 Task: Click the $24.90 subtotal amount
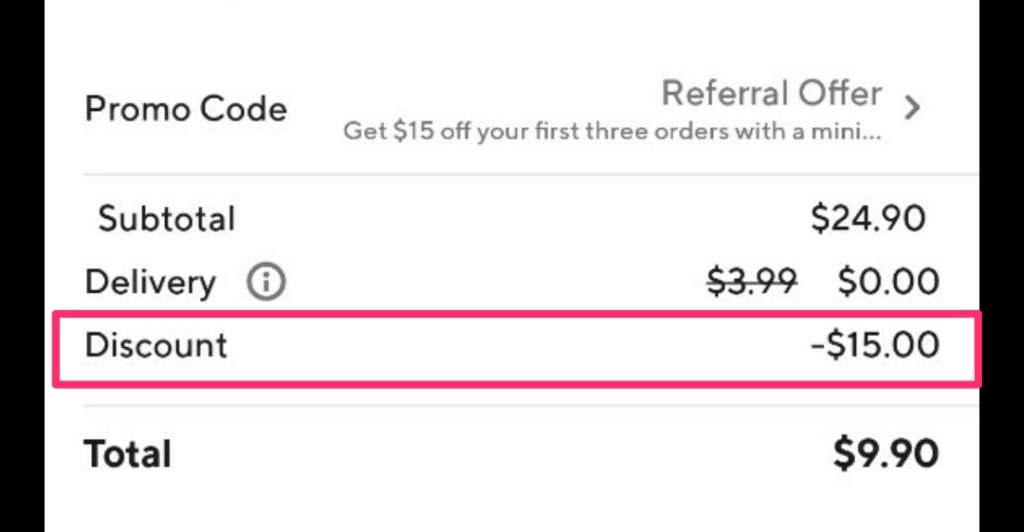(868, 218)
